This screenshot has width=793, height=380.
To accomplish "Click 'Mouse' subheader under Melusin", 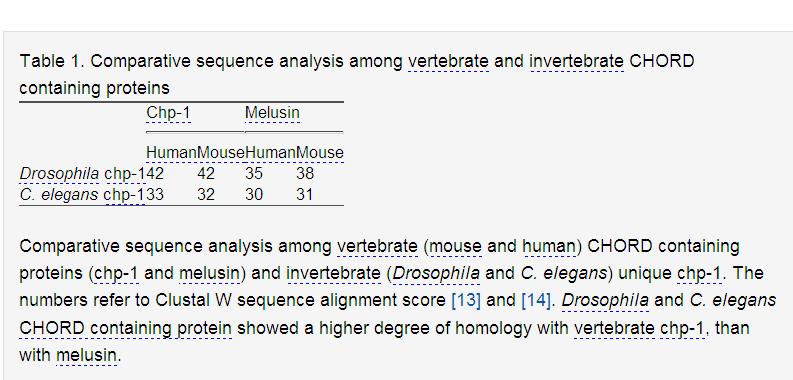I will tap(320, 153).
